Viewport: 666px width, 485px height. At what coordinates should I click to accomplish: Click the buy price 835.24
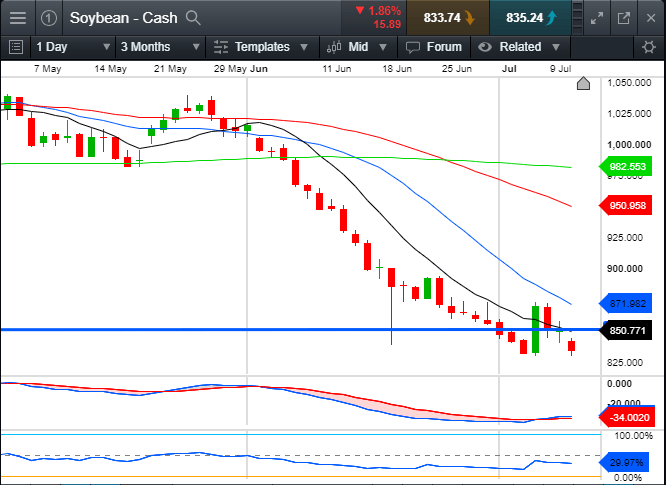(x=531, y=18)
